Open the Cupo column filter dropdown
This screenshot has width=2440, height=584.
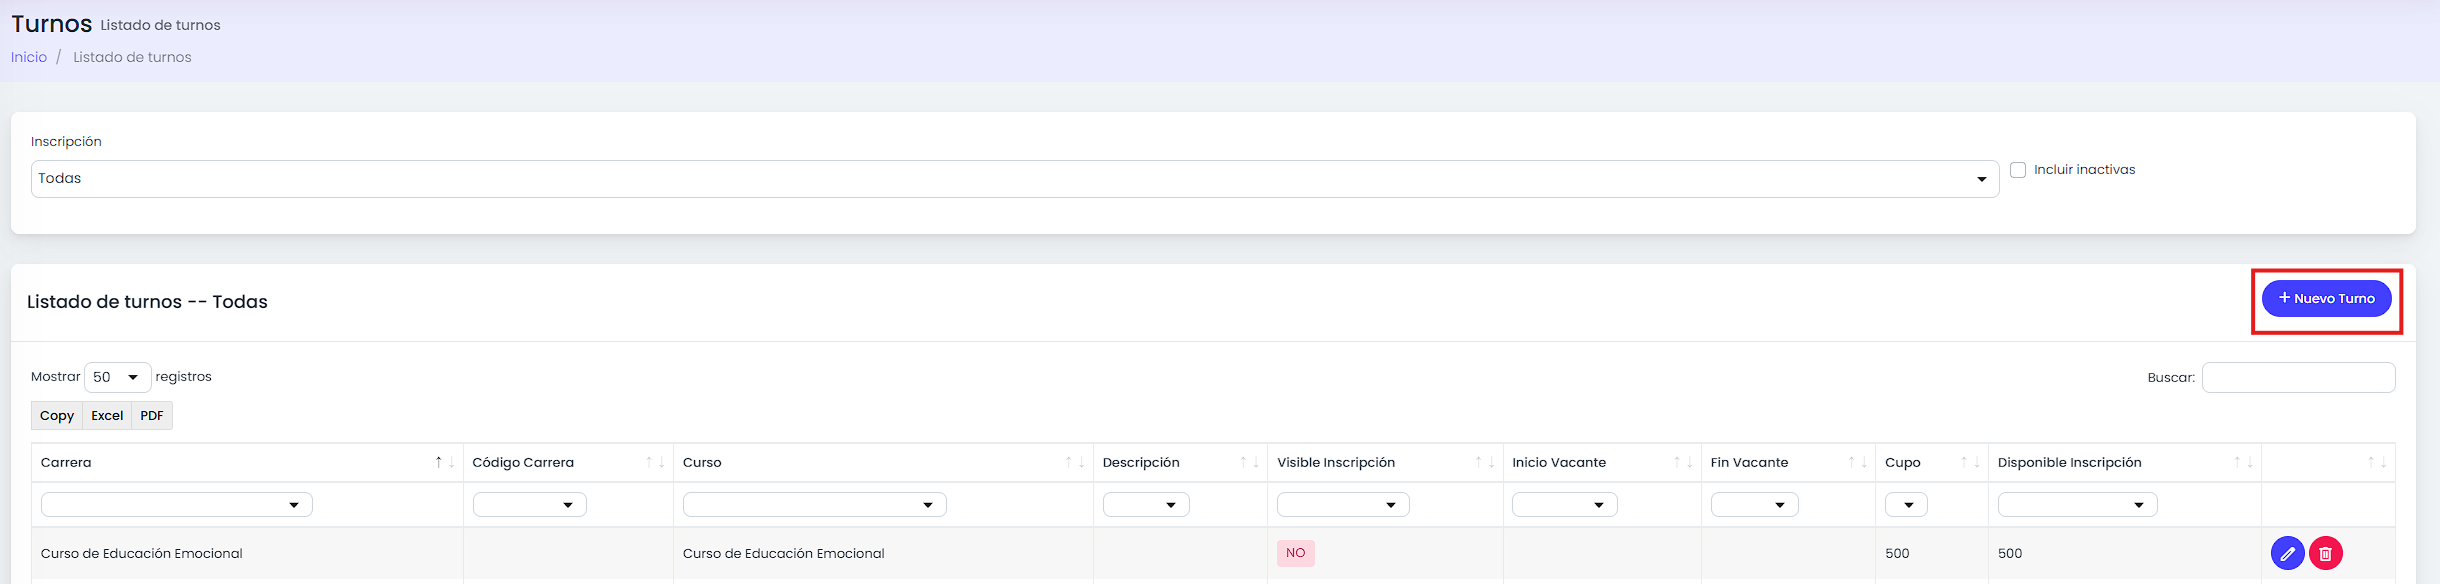(x=1906, y=505)
